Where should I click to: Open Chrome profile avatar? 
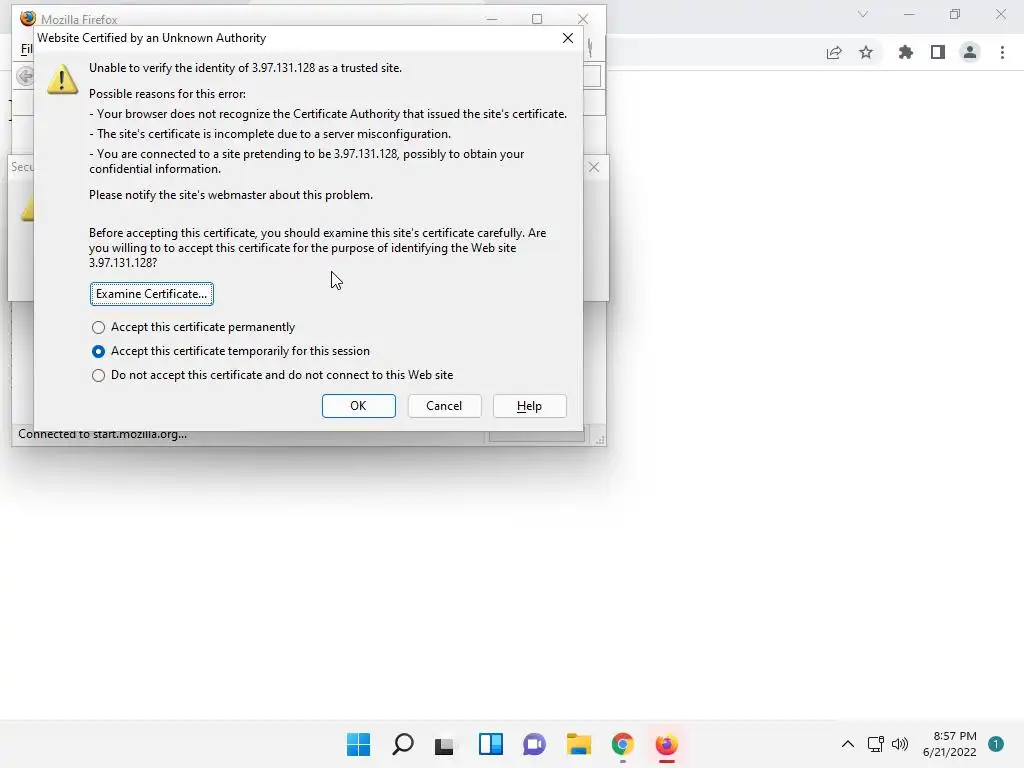(x=970, y=53)
